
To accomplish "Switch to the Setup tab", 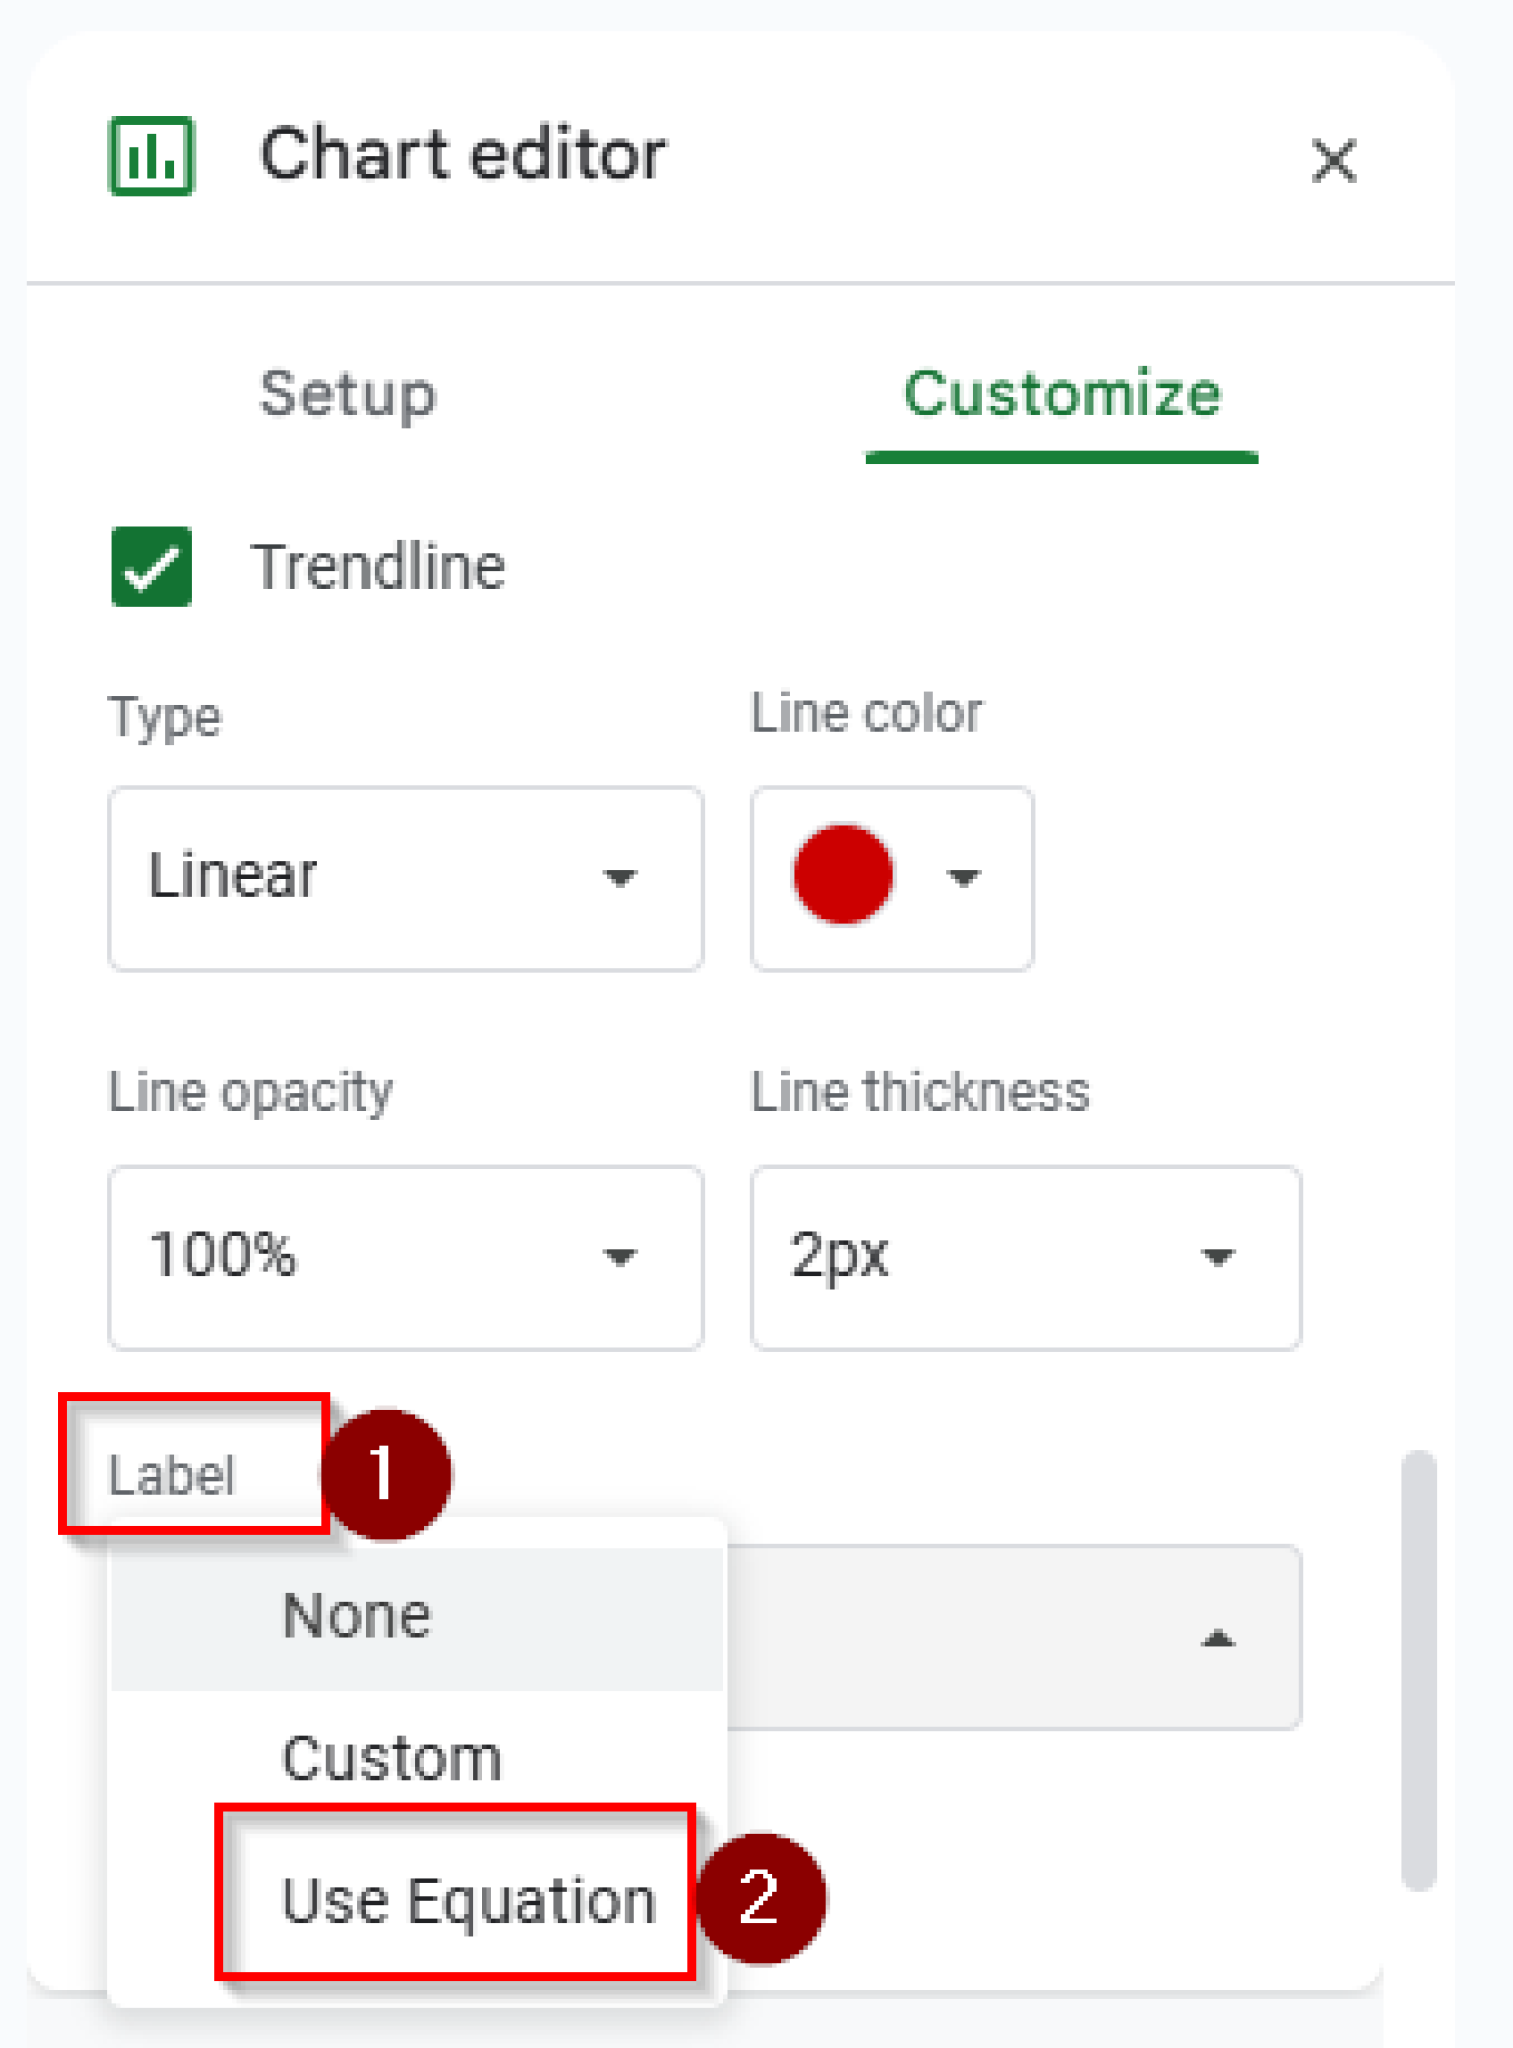I will [x=347, y=394].
